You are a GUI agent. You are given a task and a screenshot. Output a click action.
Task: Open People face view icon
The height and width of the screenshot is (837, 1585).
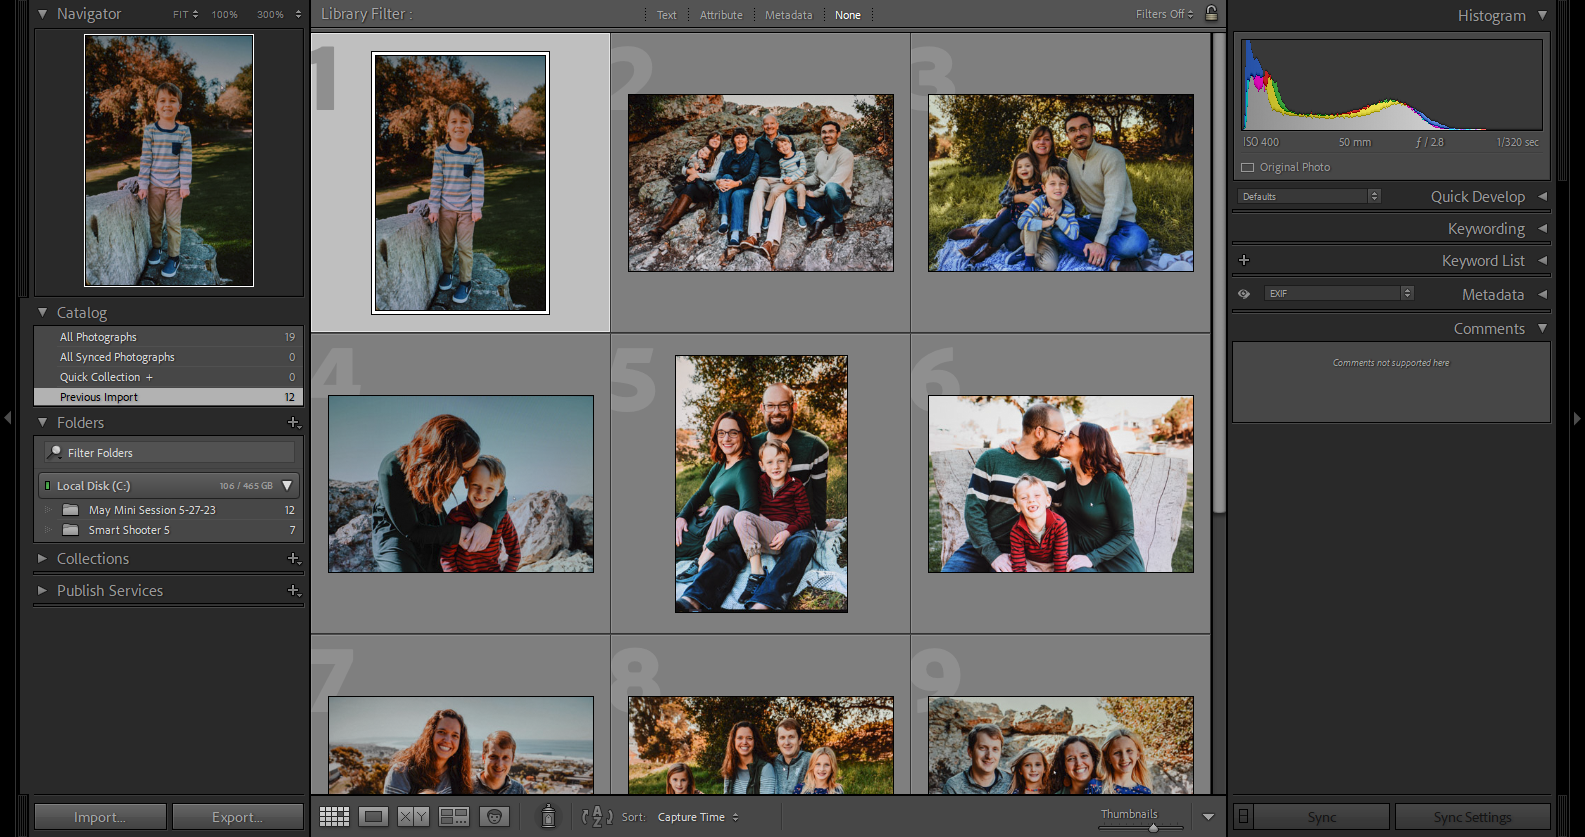click(494, 816)
